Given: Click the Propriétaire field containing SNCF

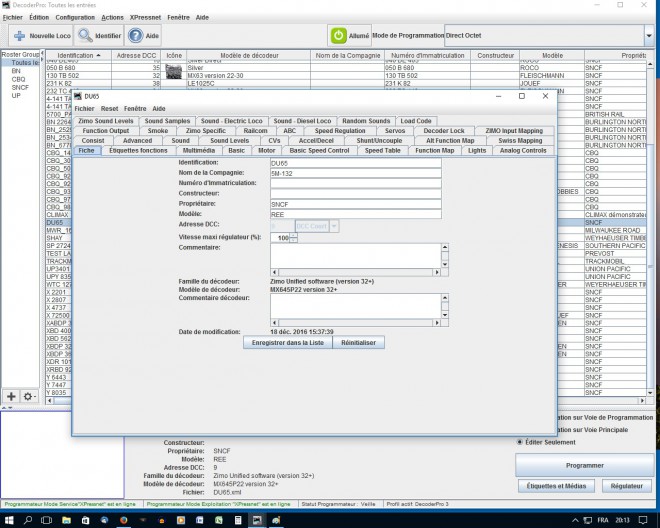Looking at the screenshot, I should pos(356,204).
